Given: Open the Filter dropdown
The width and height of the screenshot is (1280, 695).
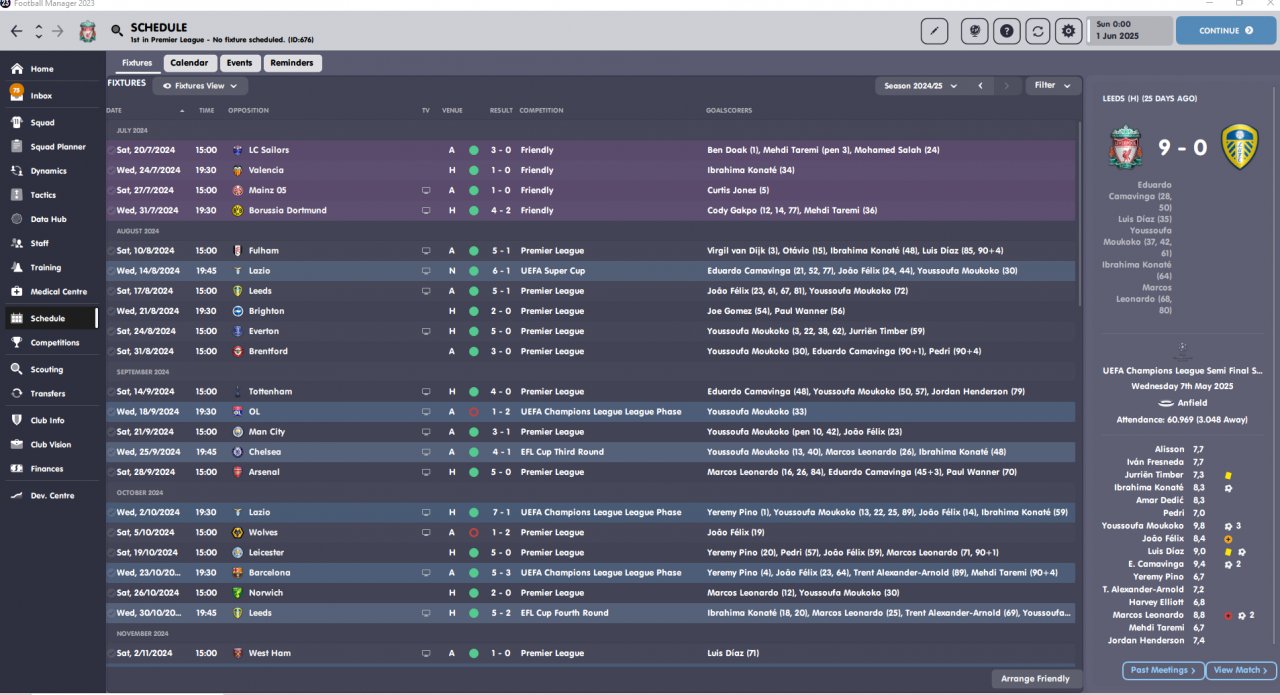Looking at the screenshot, I should click(x=1053, y=86).
